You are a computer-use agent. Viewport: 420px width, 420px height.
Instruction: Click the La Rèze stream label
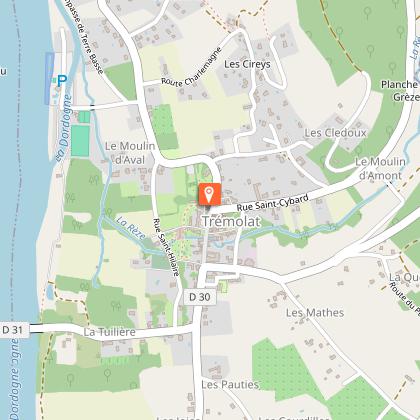click(x=131, y=228)
